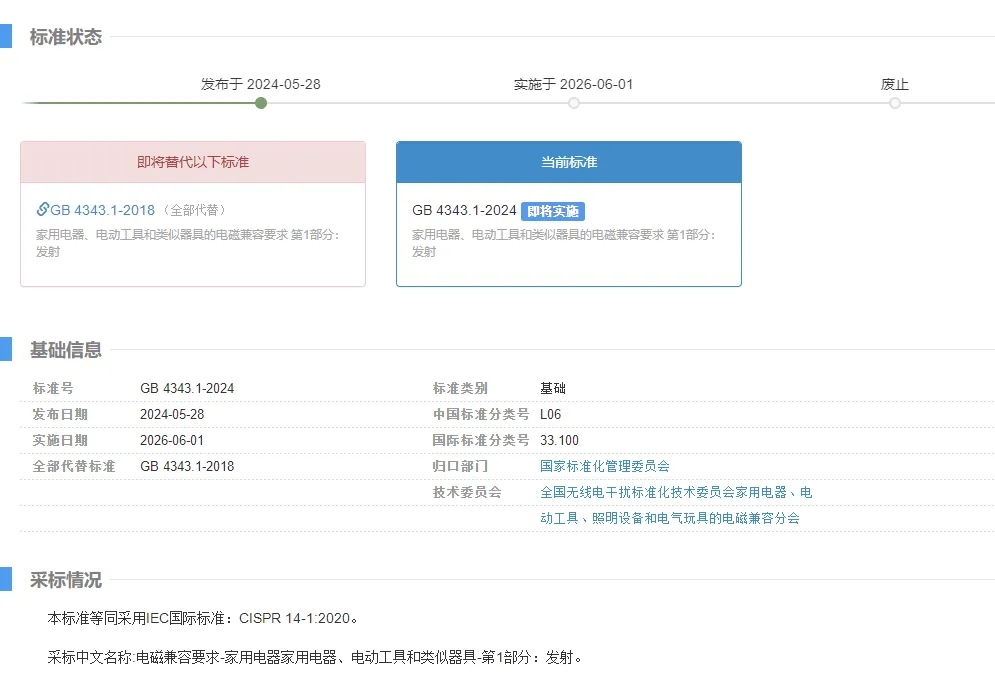Click the 采标情况 section heading
The height and width of the screenshot is (687, 995).
point(66,580)
